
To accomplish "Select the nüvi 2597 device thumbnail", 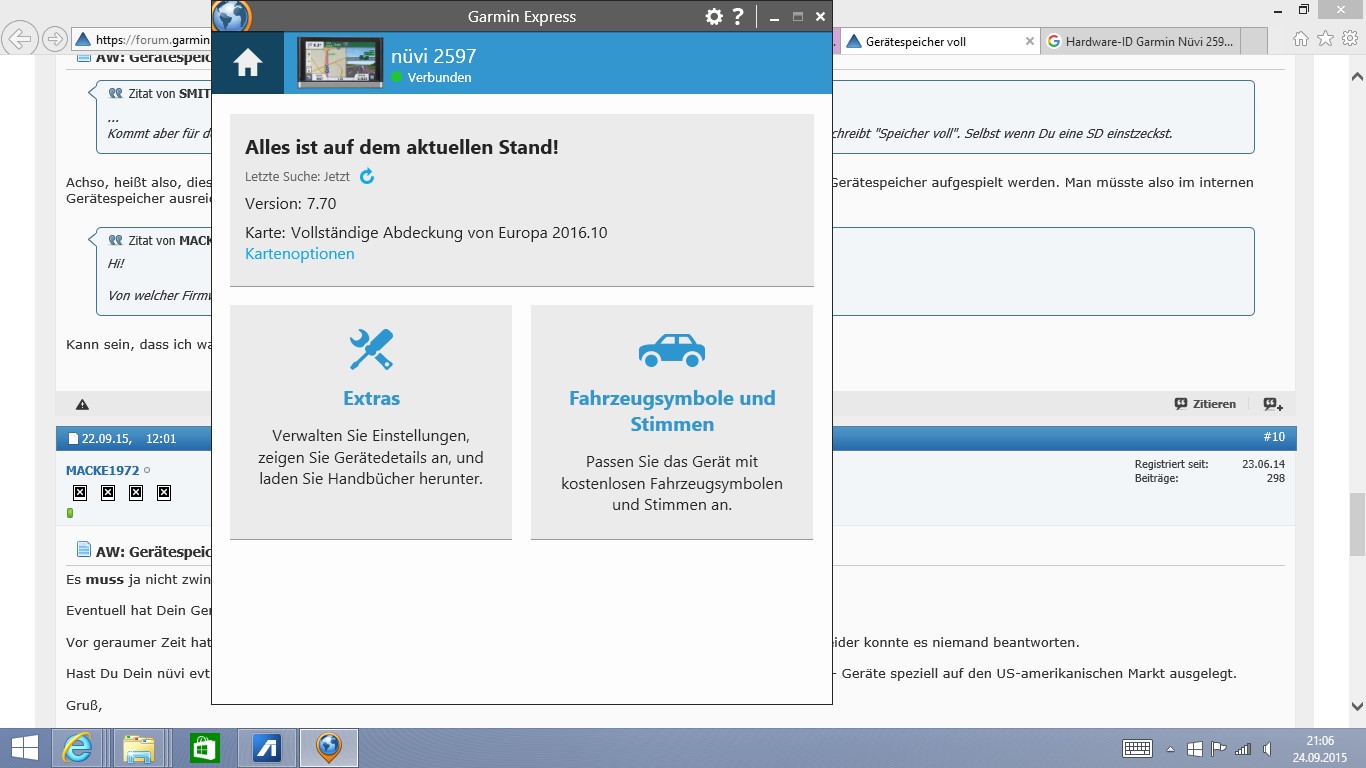I will pos(340,63).
